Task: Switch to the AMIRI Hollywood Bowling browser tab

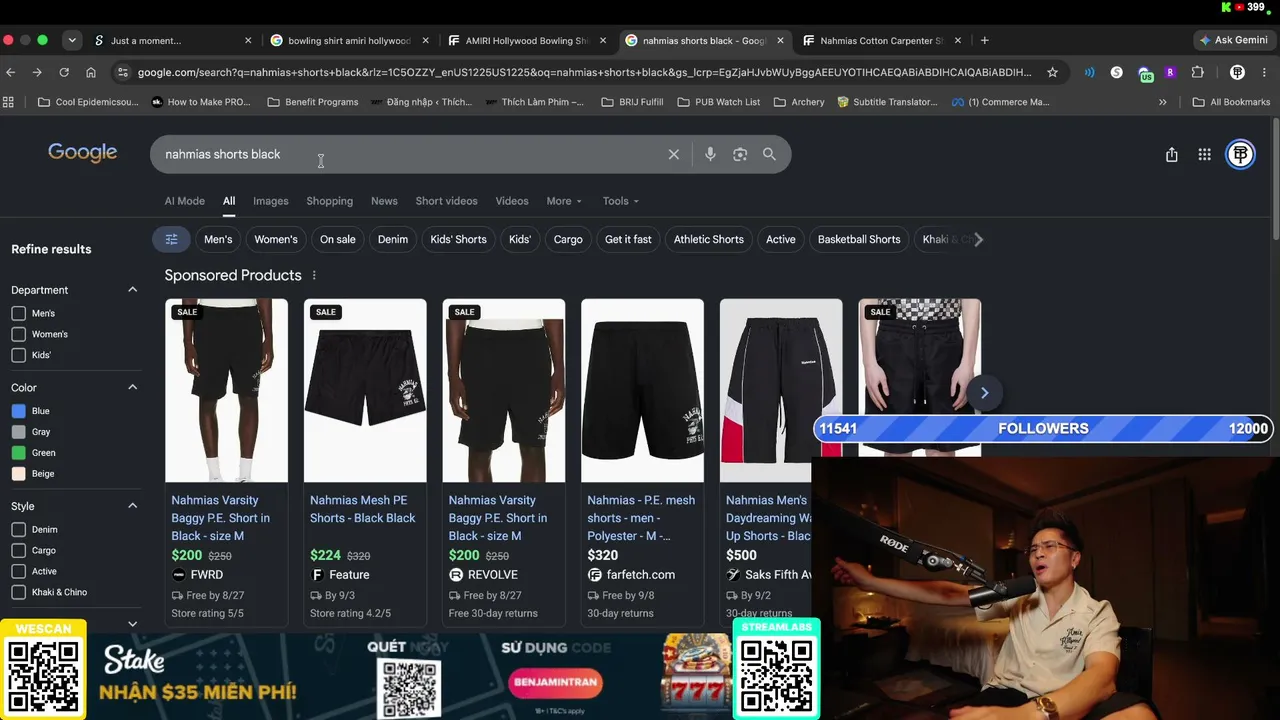Action: point(525,40)
